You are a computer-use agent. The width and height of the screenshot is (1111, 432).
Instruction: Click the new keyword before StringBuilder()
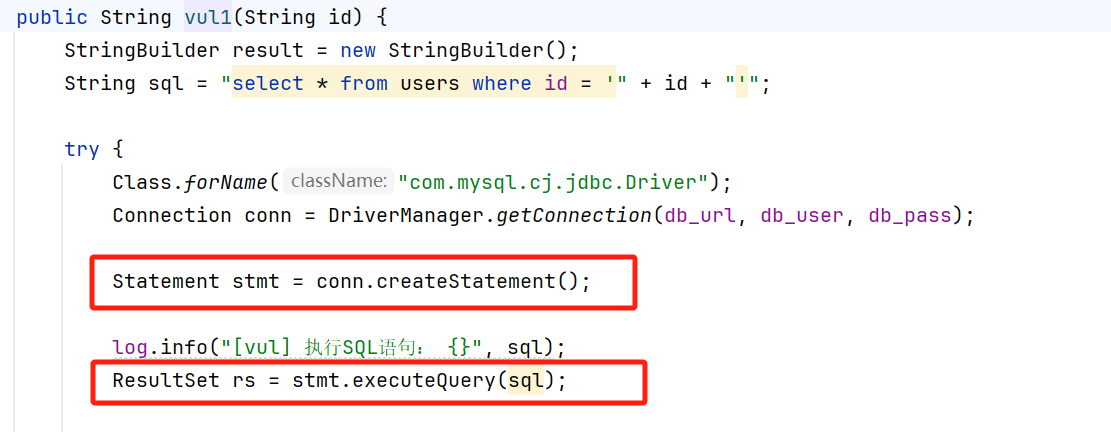click(x=358, y=50)
